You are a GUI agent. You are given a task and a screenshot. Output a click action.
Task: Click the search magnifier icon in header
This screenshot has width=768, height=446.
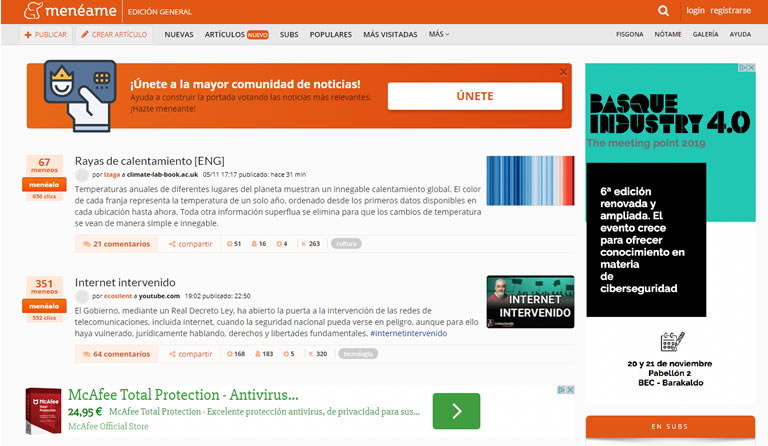(x=664, y=11)
